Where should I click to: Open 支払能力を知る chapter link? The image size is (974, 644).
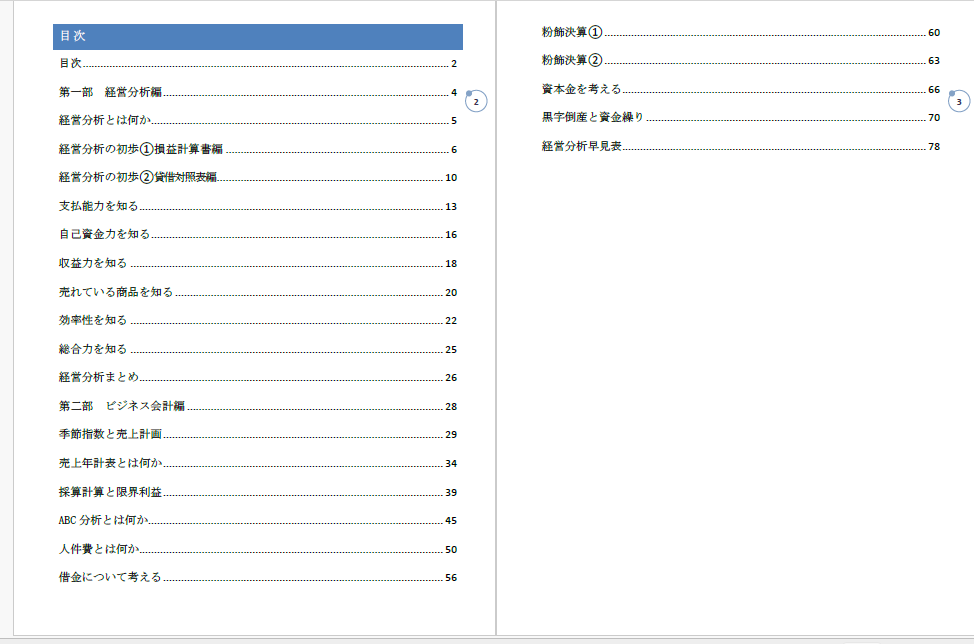pos(98,206)
